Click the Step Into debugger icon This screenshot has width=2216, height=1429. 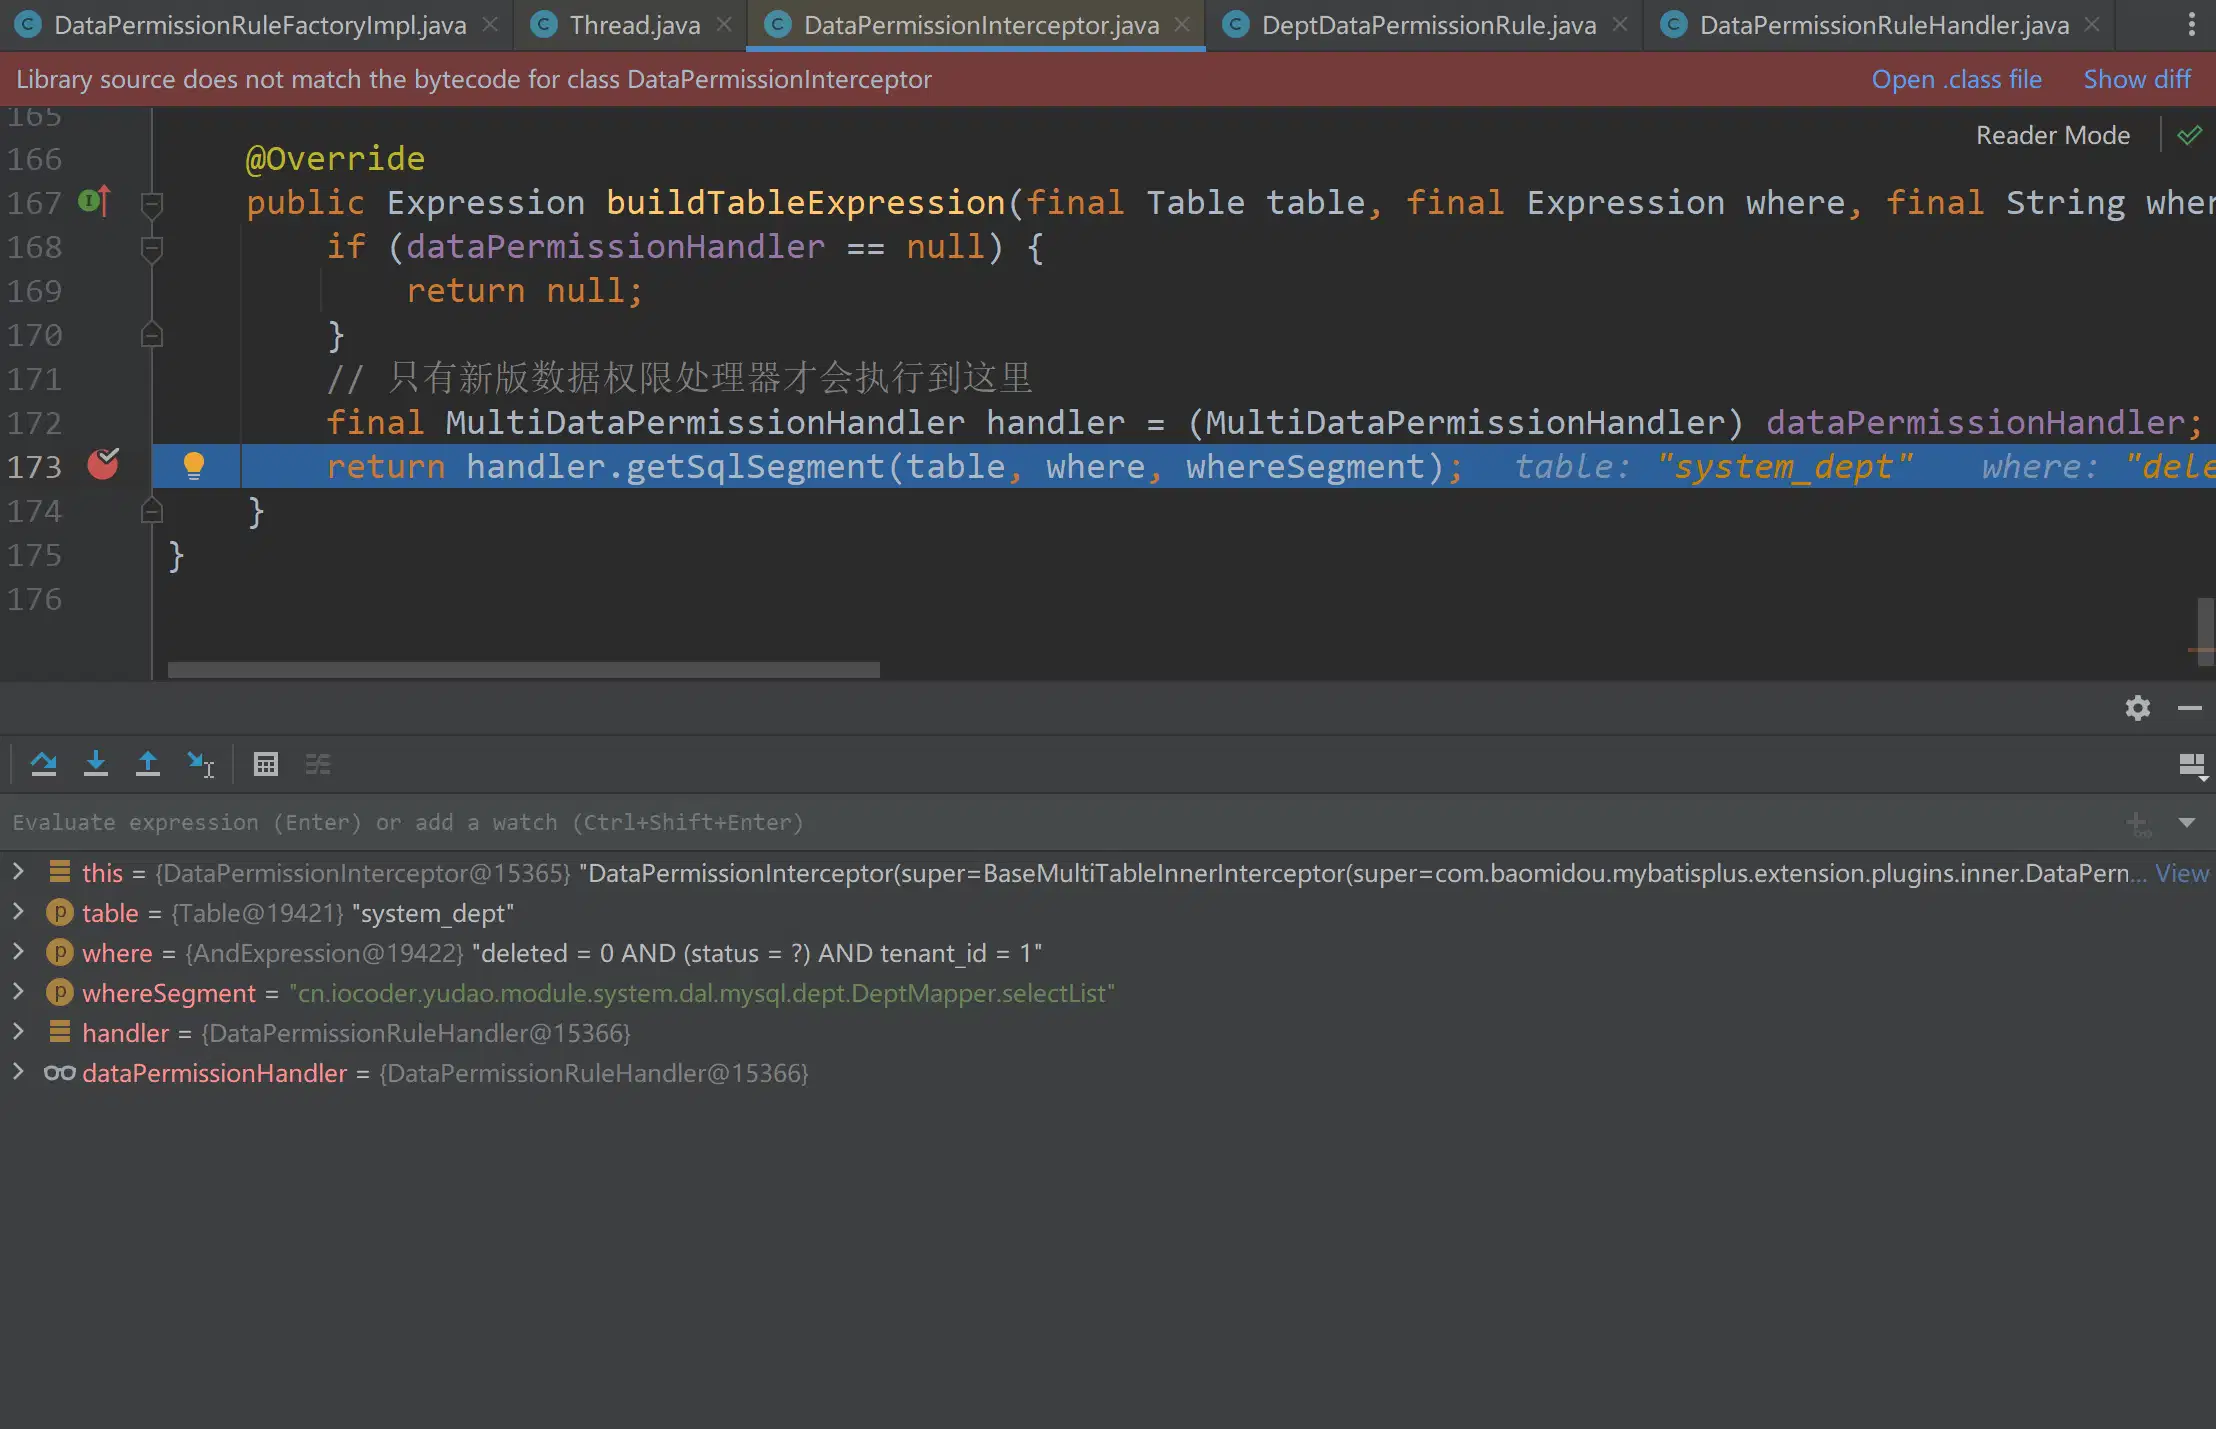point(96,764)
